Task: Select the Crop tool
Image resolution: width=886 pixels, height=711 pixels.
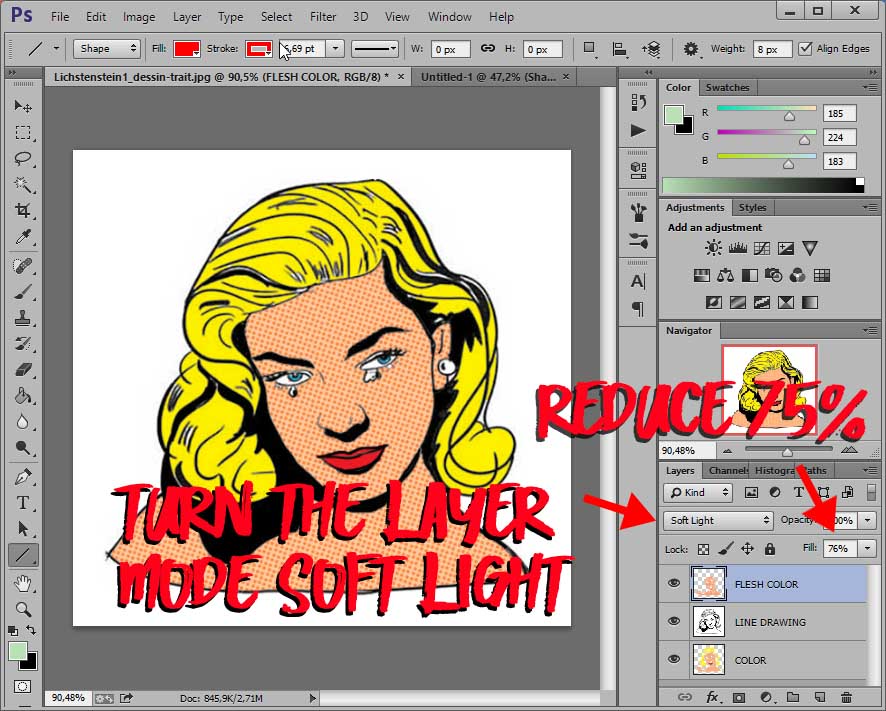Action: click(x=23, y=211)
